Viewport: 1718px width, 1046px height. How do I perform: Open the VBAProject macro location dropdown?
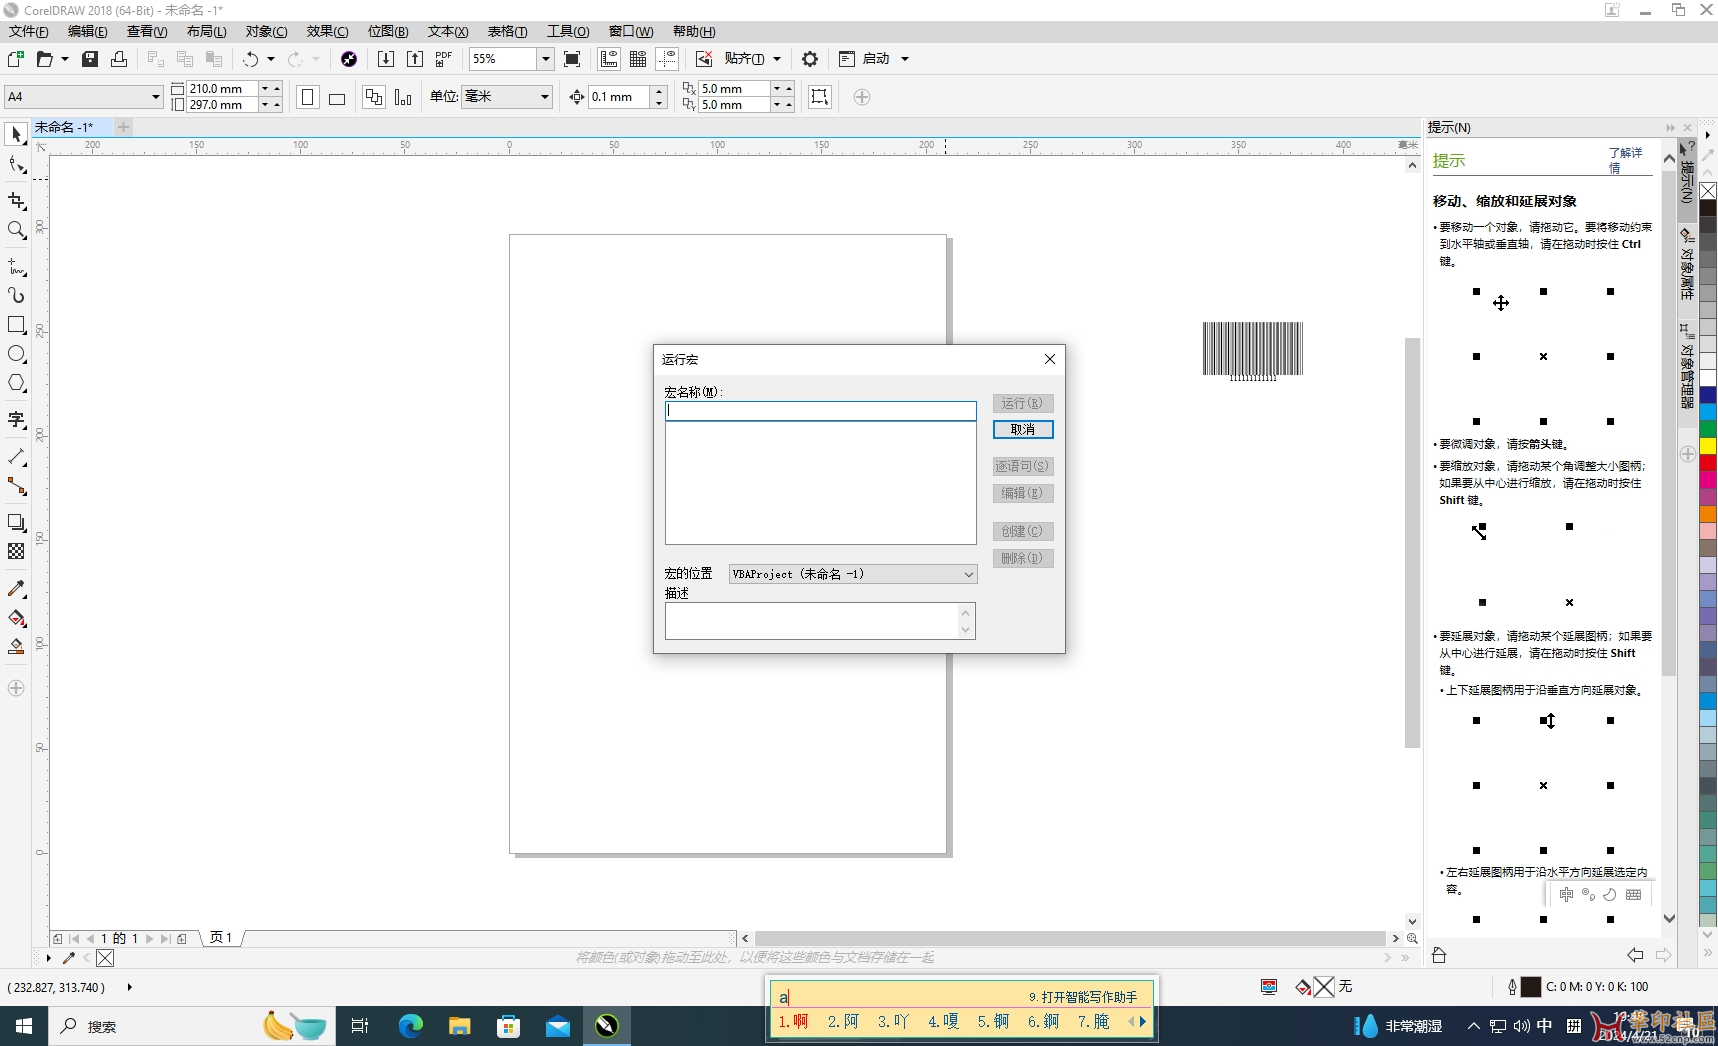click(968, 574)
